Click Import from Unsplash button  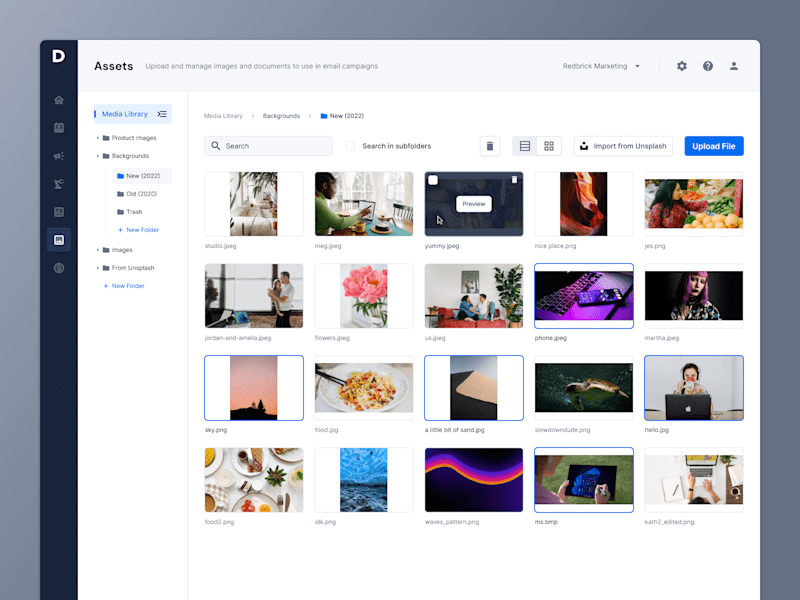(x=623, y=146)
